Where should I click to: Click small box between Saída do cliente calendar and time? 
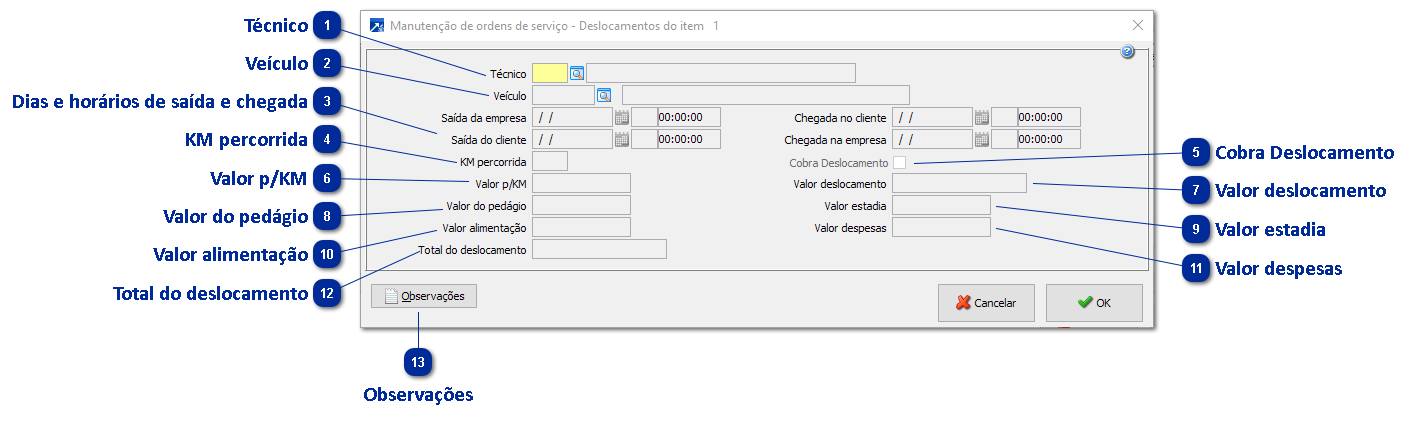coord(643,139)
